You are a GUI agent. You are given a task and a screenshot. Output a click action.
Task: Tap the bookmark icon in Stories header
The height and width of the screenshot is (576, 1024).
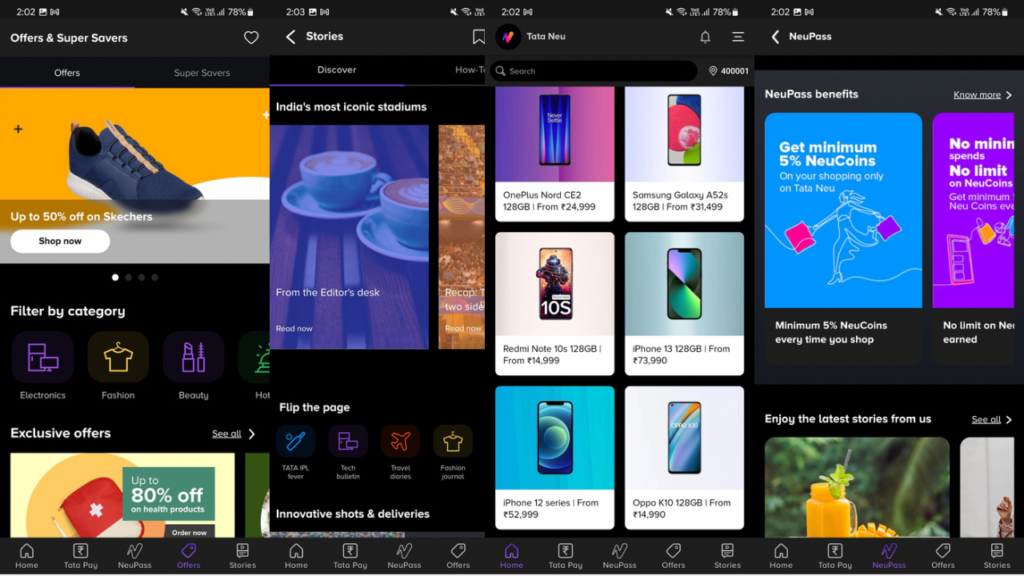click(x=478, y=37)
